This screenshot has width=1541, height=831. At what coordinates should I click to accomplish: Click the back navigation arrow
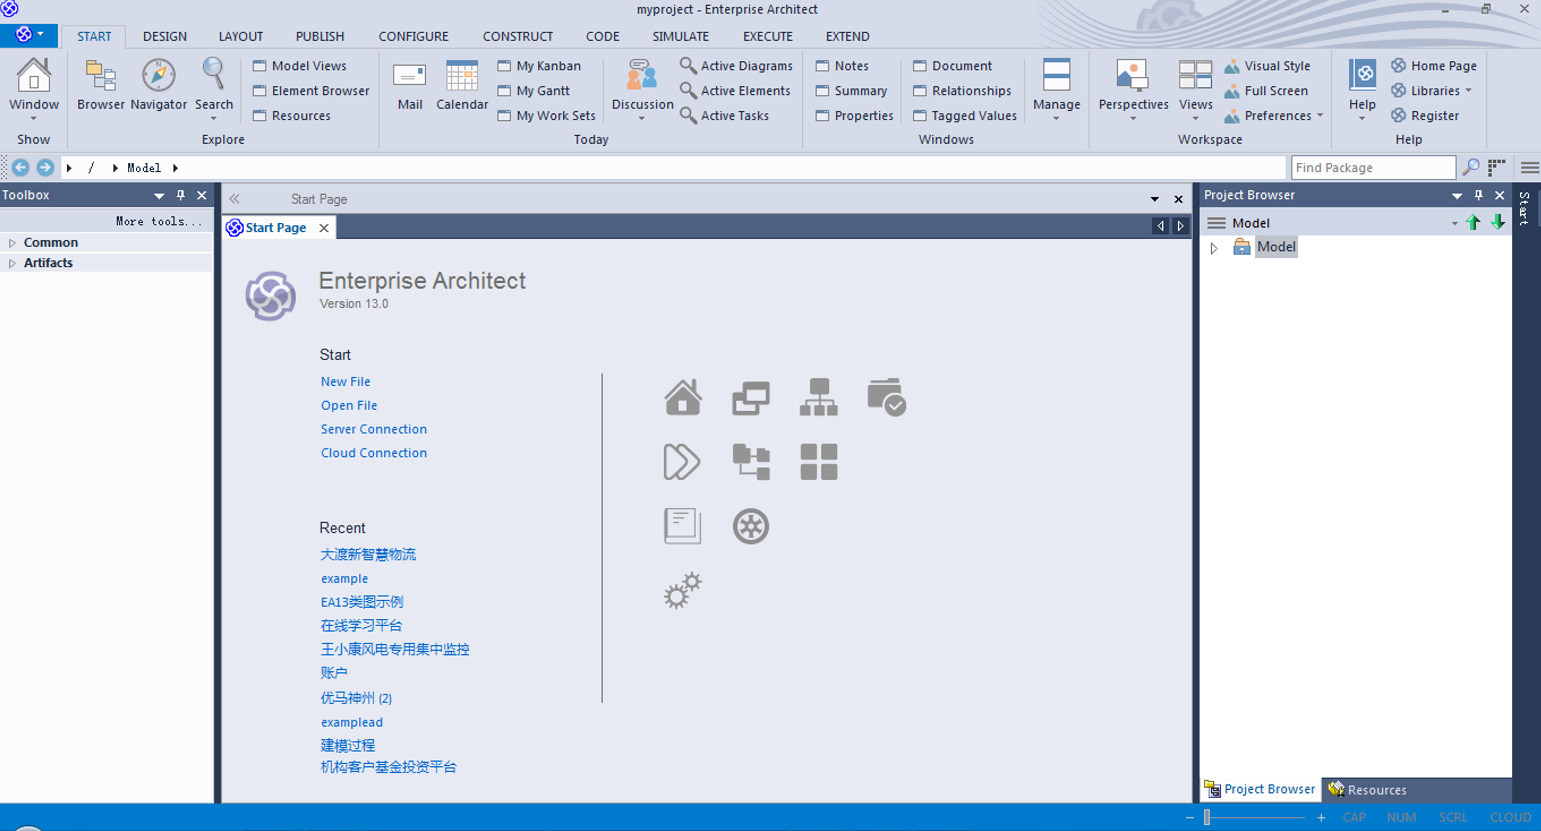point(20,167)
